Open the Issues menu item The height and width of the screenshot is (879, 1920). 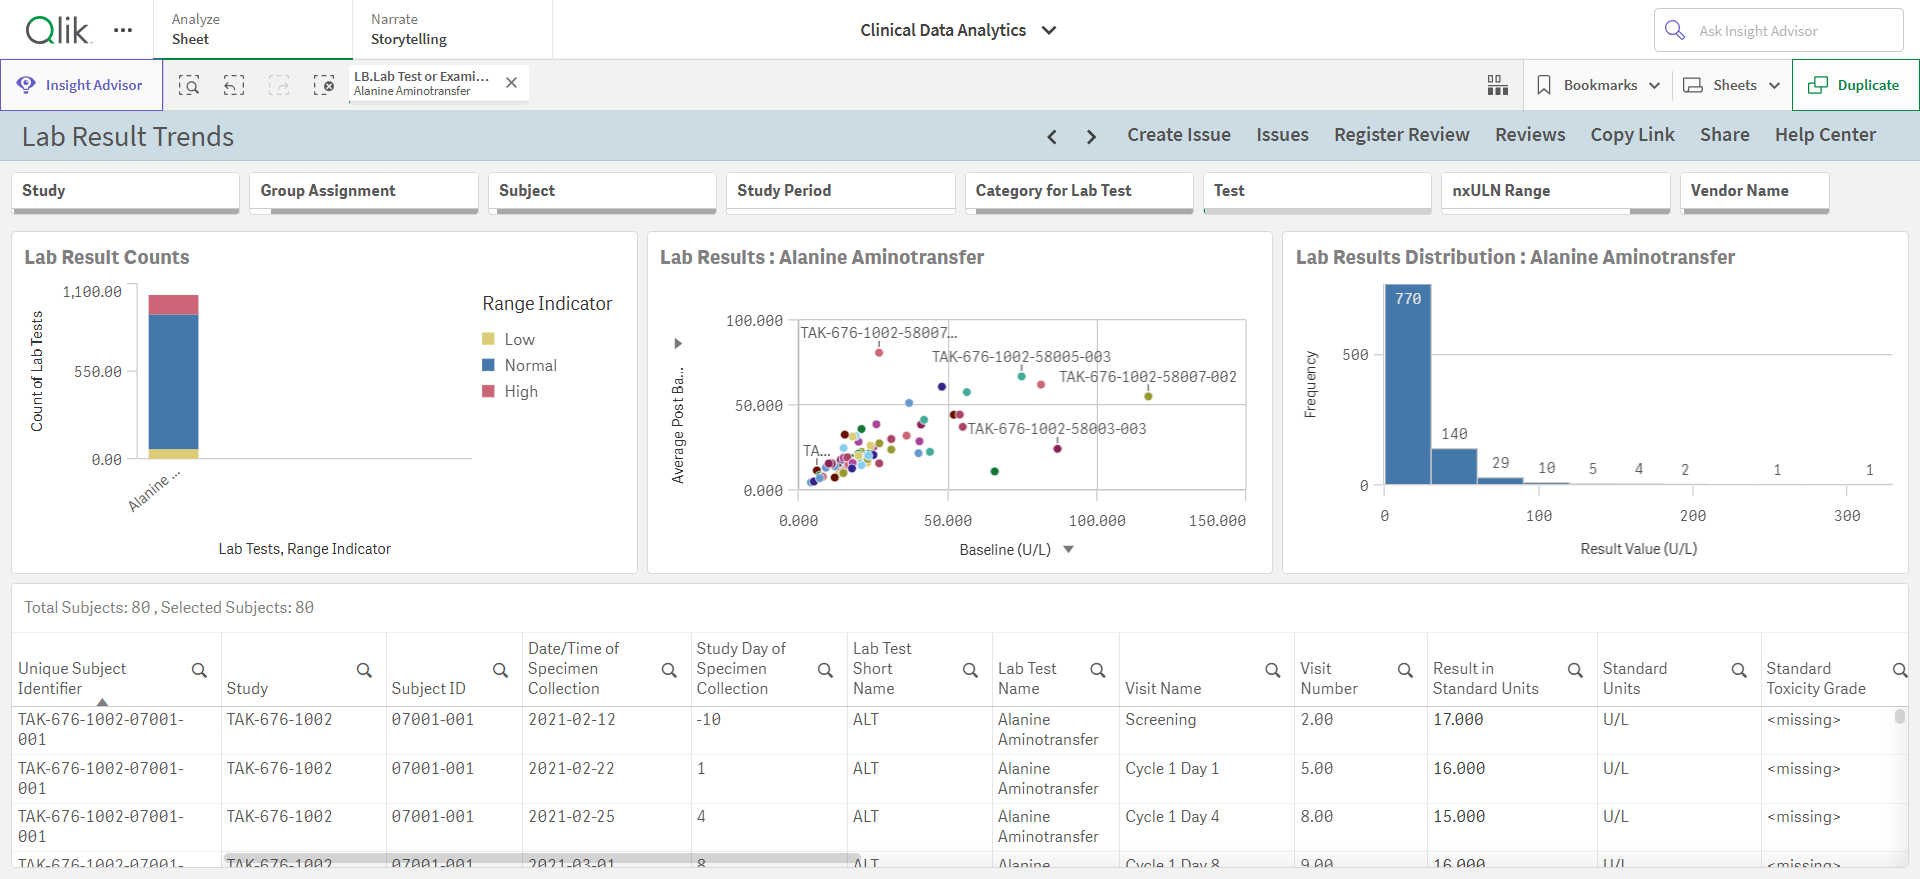(1282, 135)
